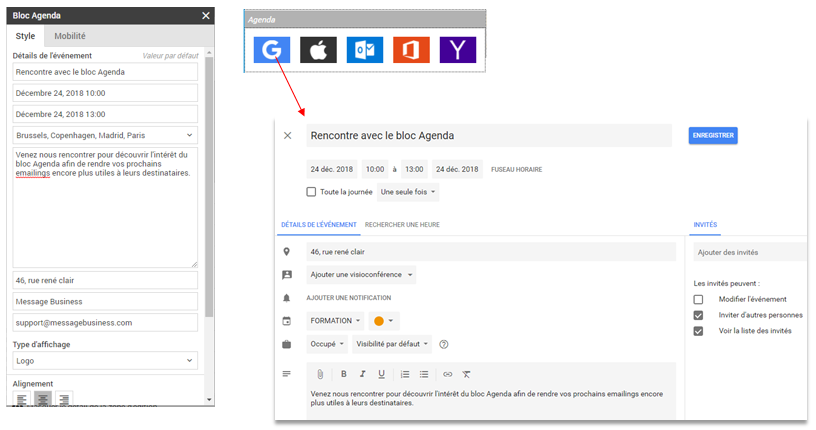The height and width of the screenshot is (430, 816).
Task: Toggle italic in description editor
Action: point(362,374)
